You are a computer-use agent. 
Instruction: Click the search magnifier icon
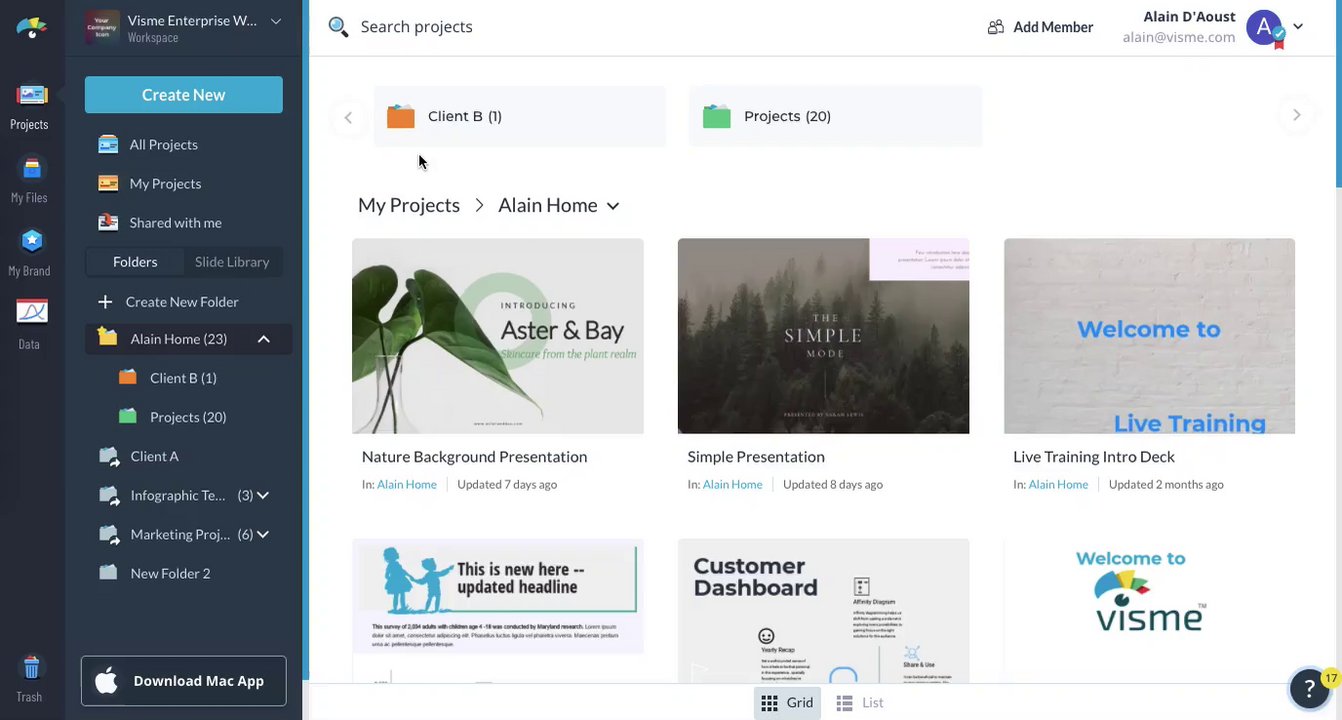point(338,27)
